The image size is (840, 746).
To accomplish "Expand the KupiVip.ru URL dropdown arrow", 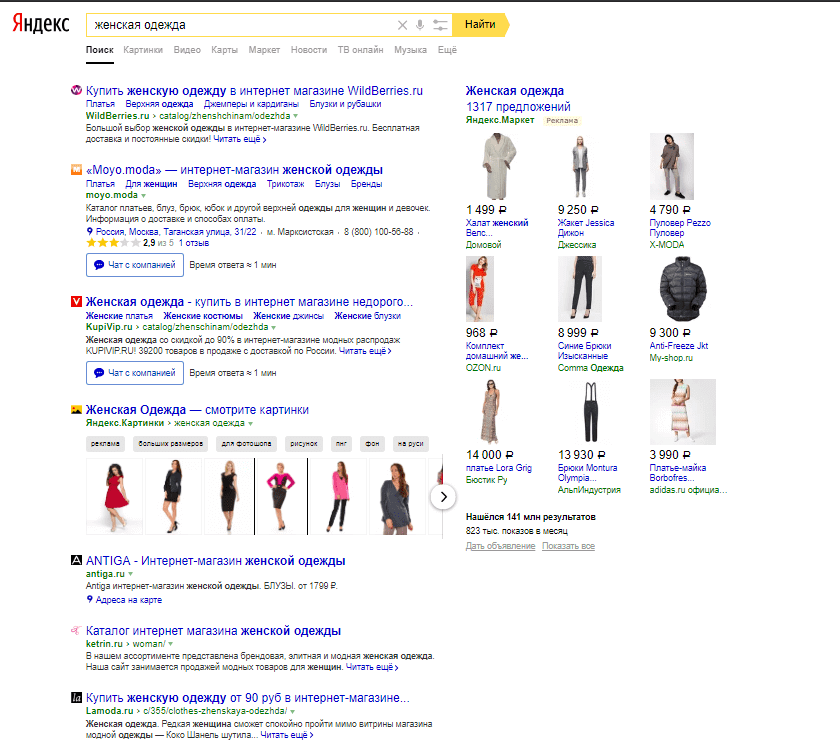I will tap(274, 327).
